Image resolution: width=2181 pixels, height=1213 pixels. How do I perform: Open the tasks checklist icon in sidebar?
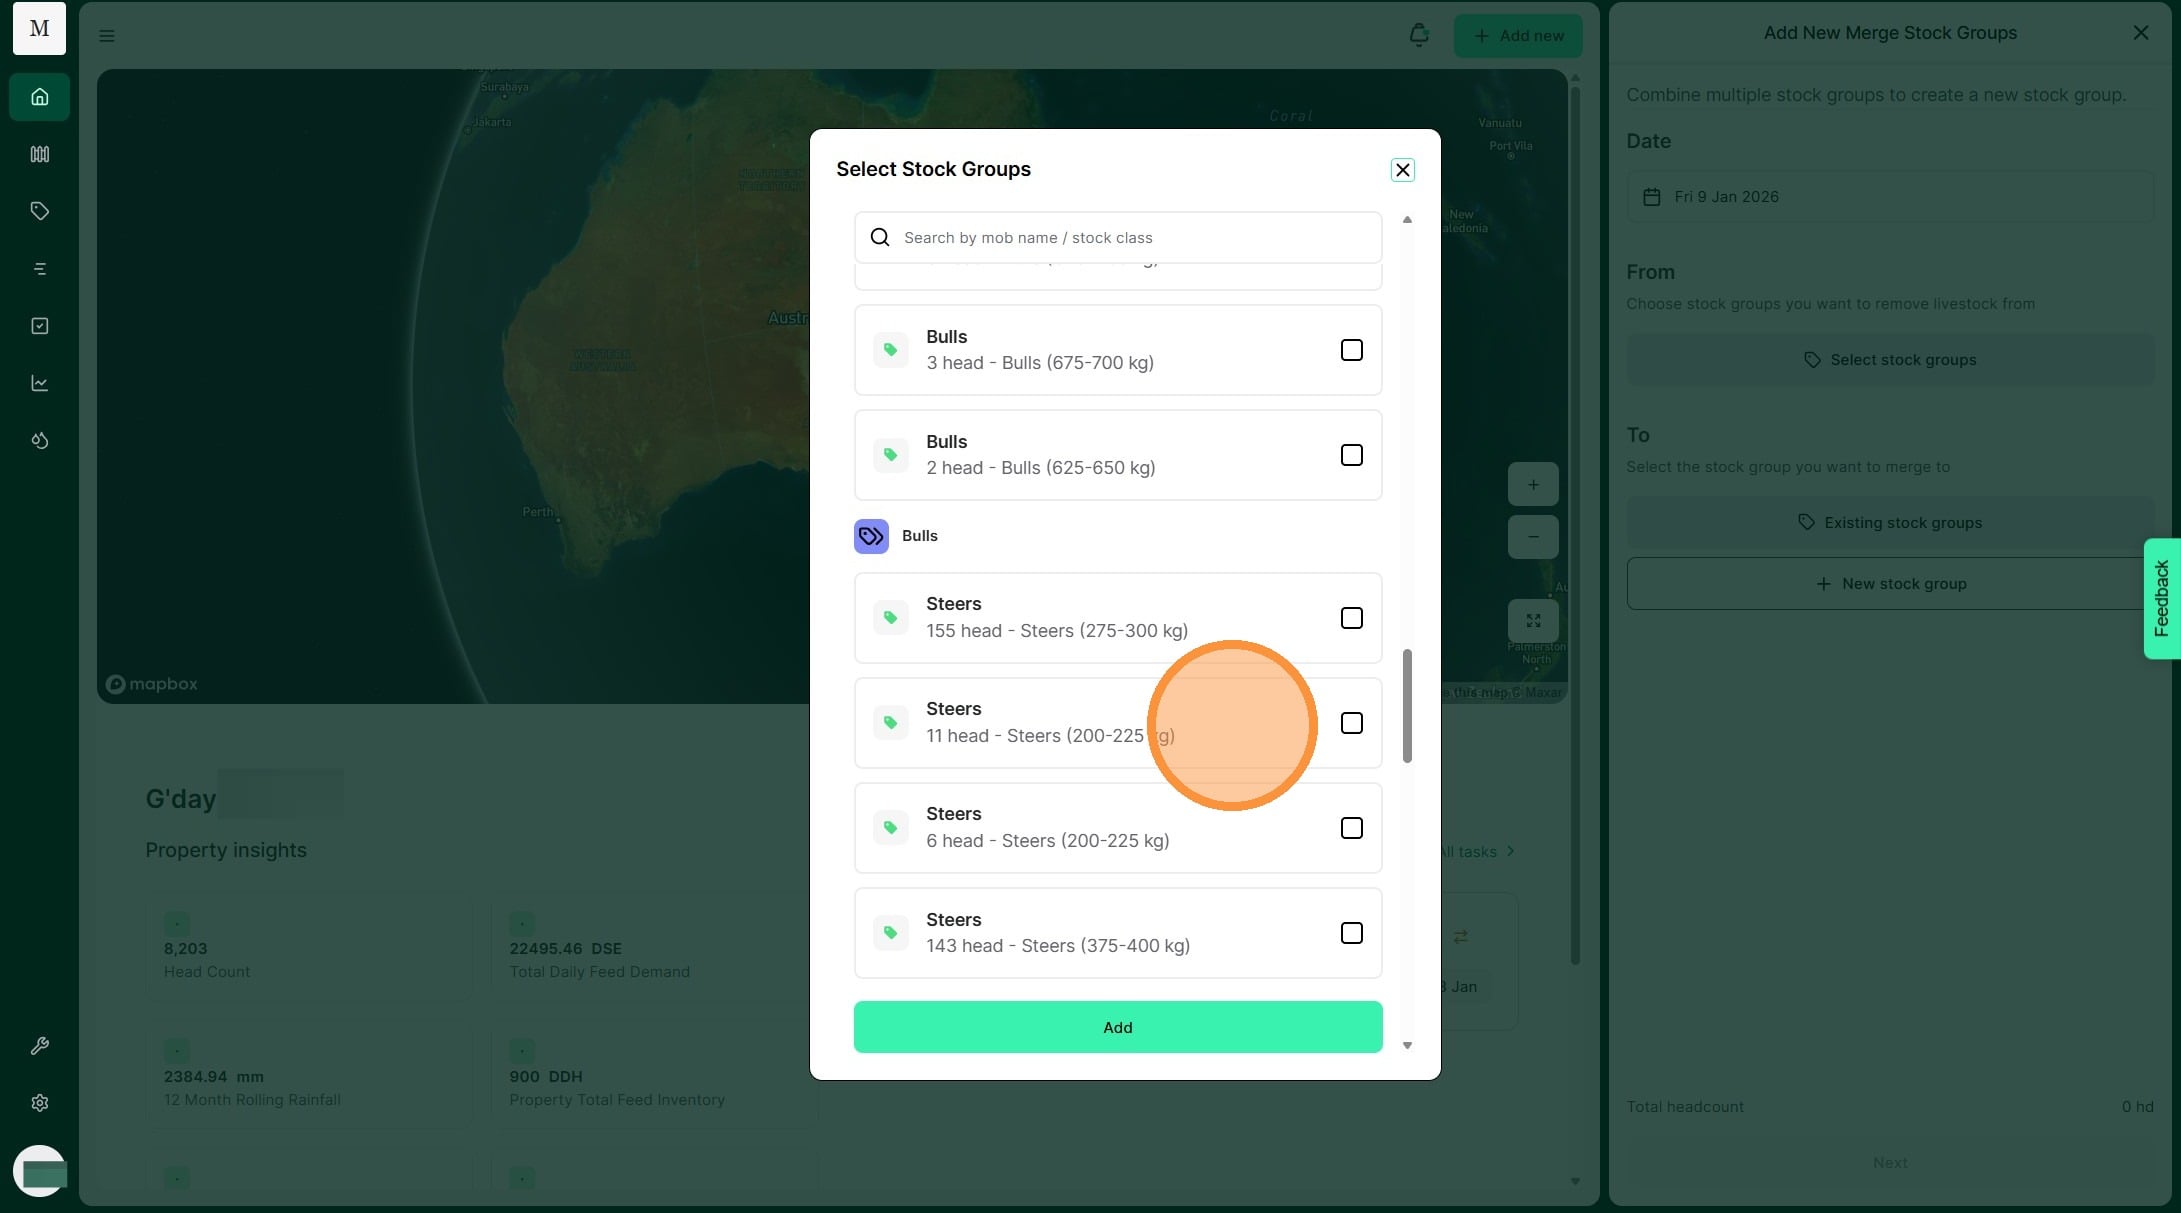(x=40, y=326)
